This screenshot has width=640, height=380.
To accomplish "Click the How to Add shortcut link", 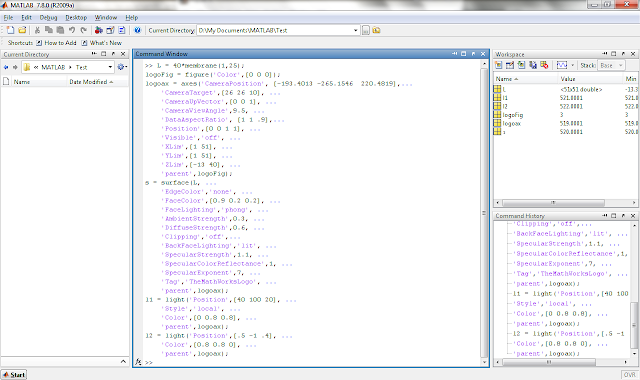I will (x=56, y=43).
